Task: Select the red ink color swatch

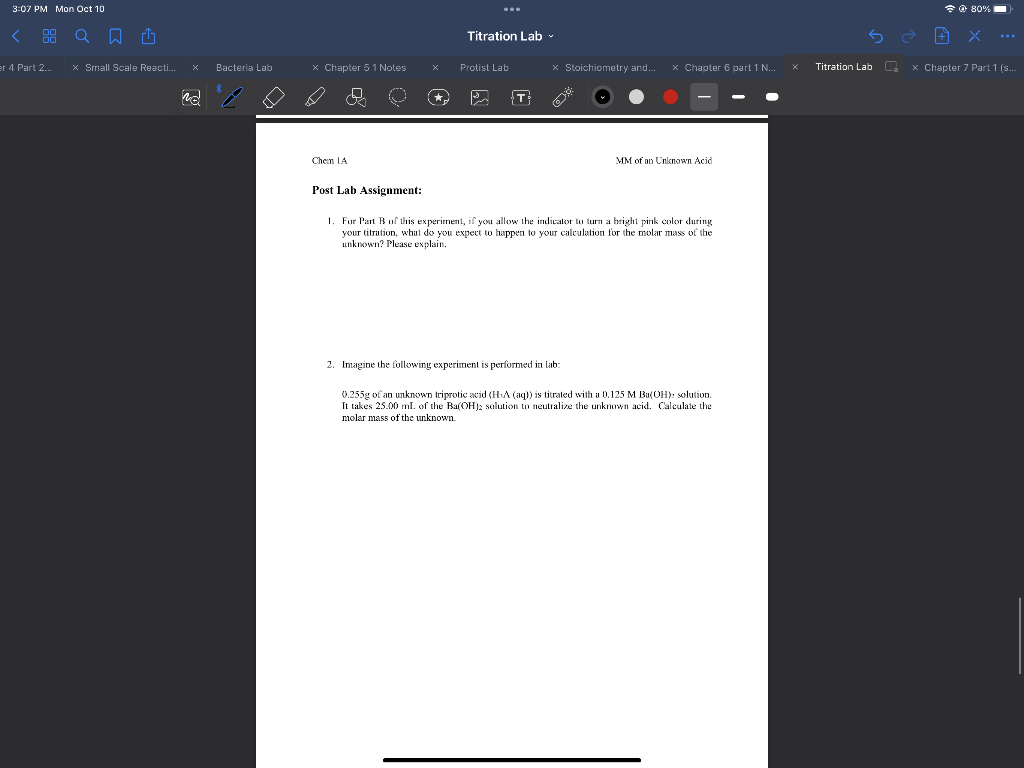Action: point(669,96)
